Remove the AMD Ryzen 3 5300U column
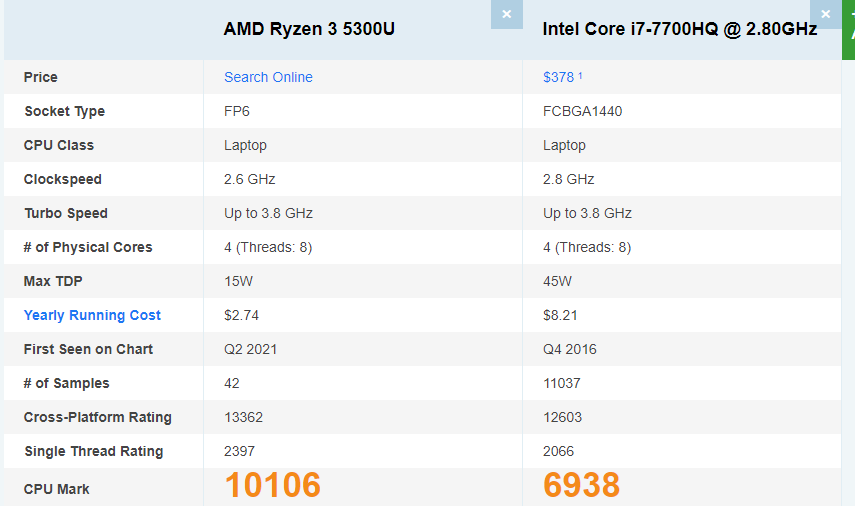855x506 pixels. 507,14
